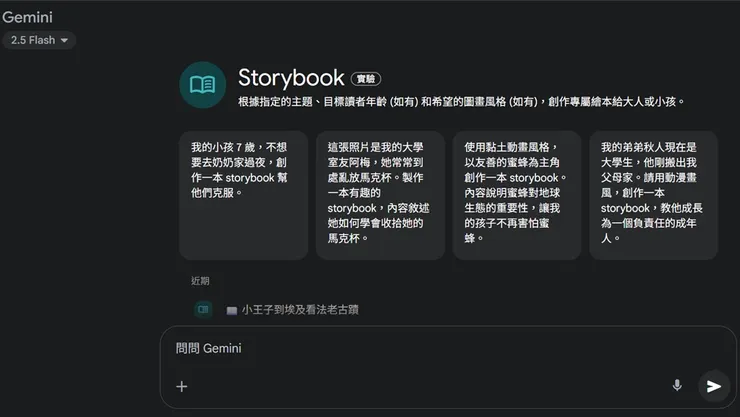Select the clay animation friendly bee prompt card
This screenshot has height=417, width=740.
[517, 195]
